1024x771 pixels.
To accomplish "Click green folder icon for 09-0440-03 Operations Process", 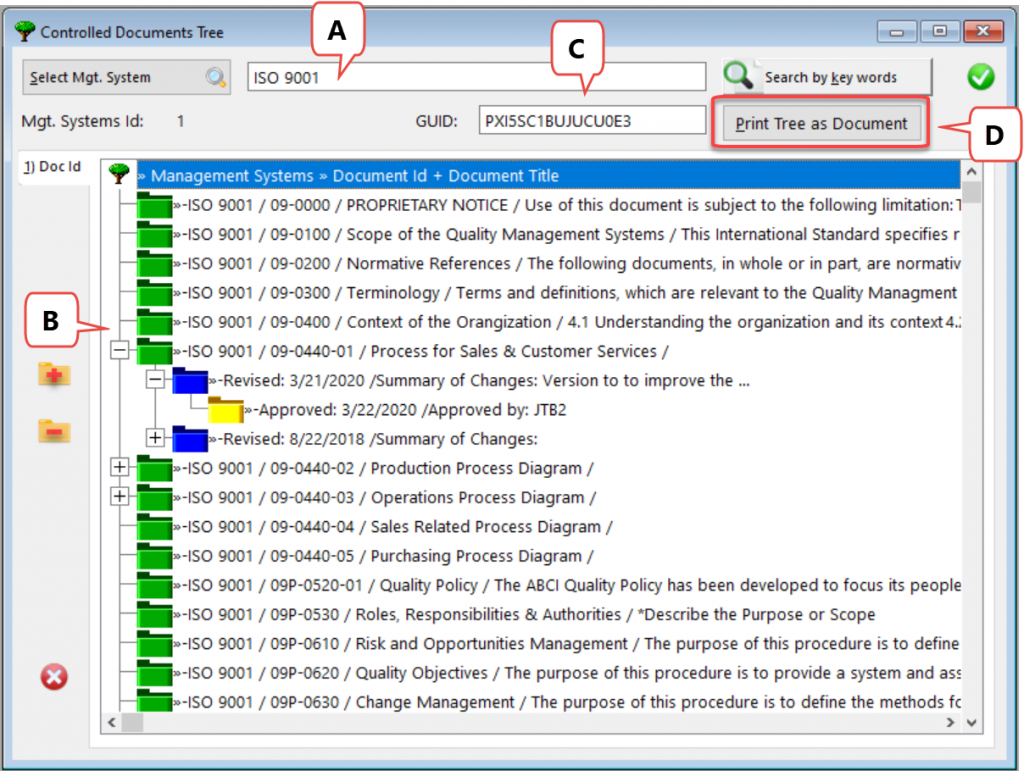I will pos(154,497).
